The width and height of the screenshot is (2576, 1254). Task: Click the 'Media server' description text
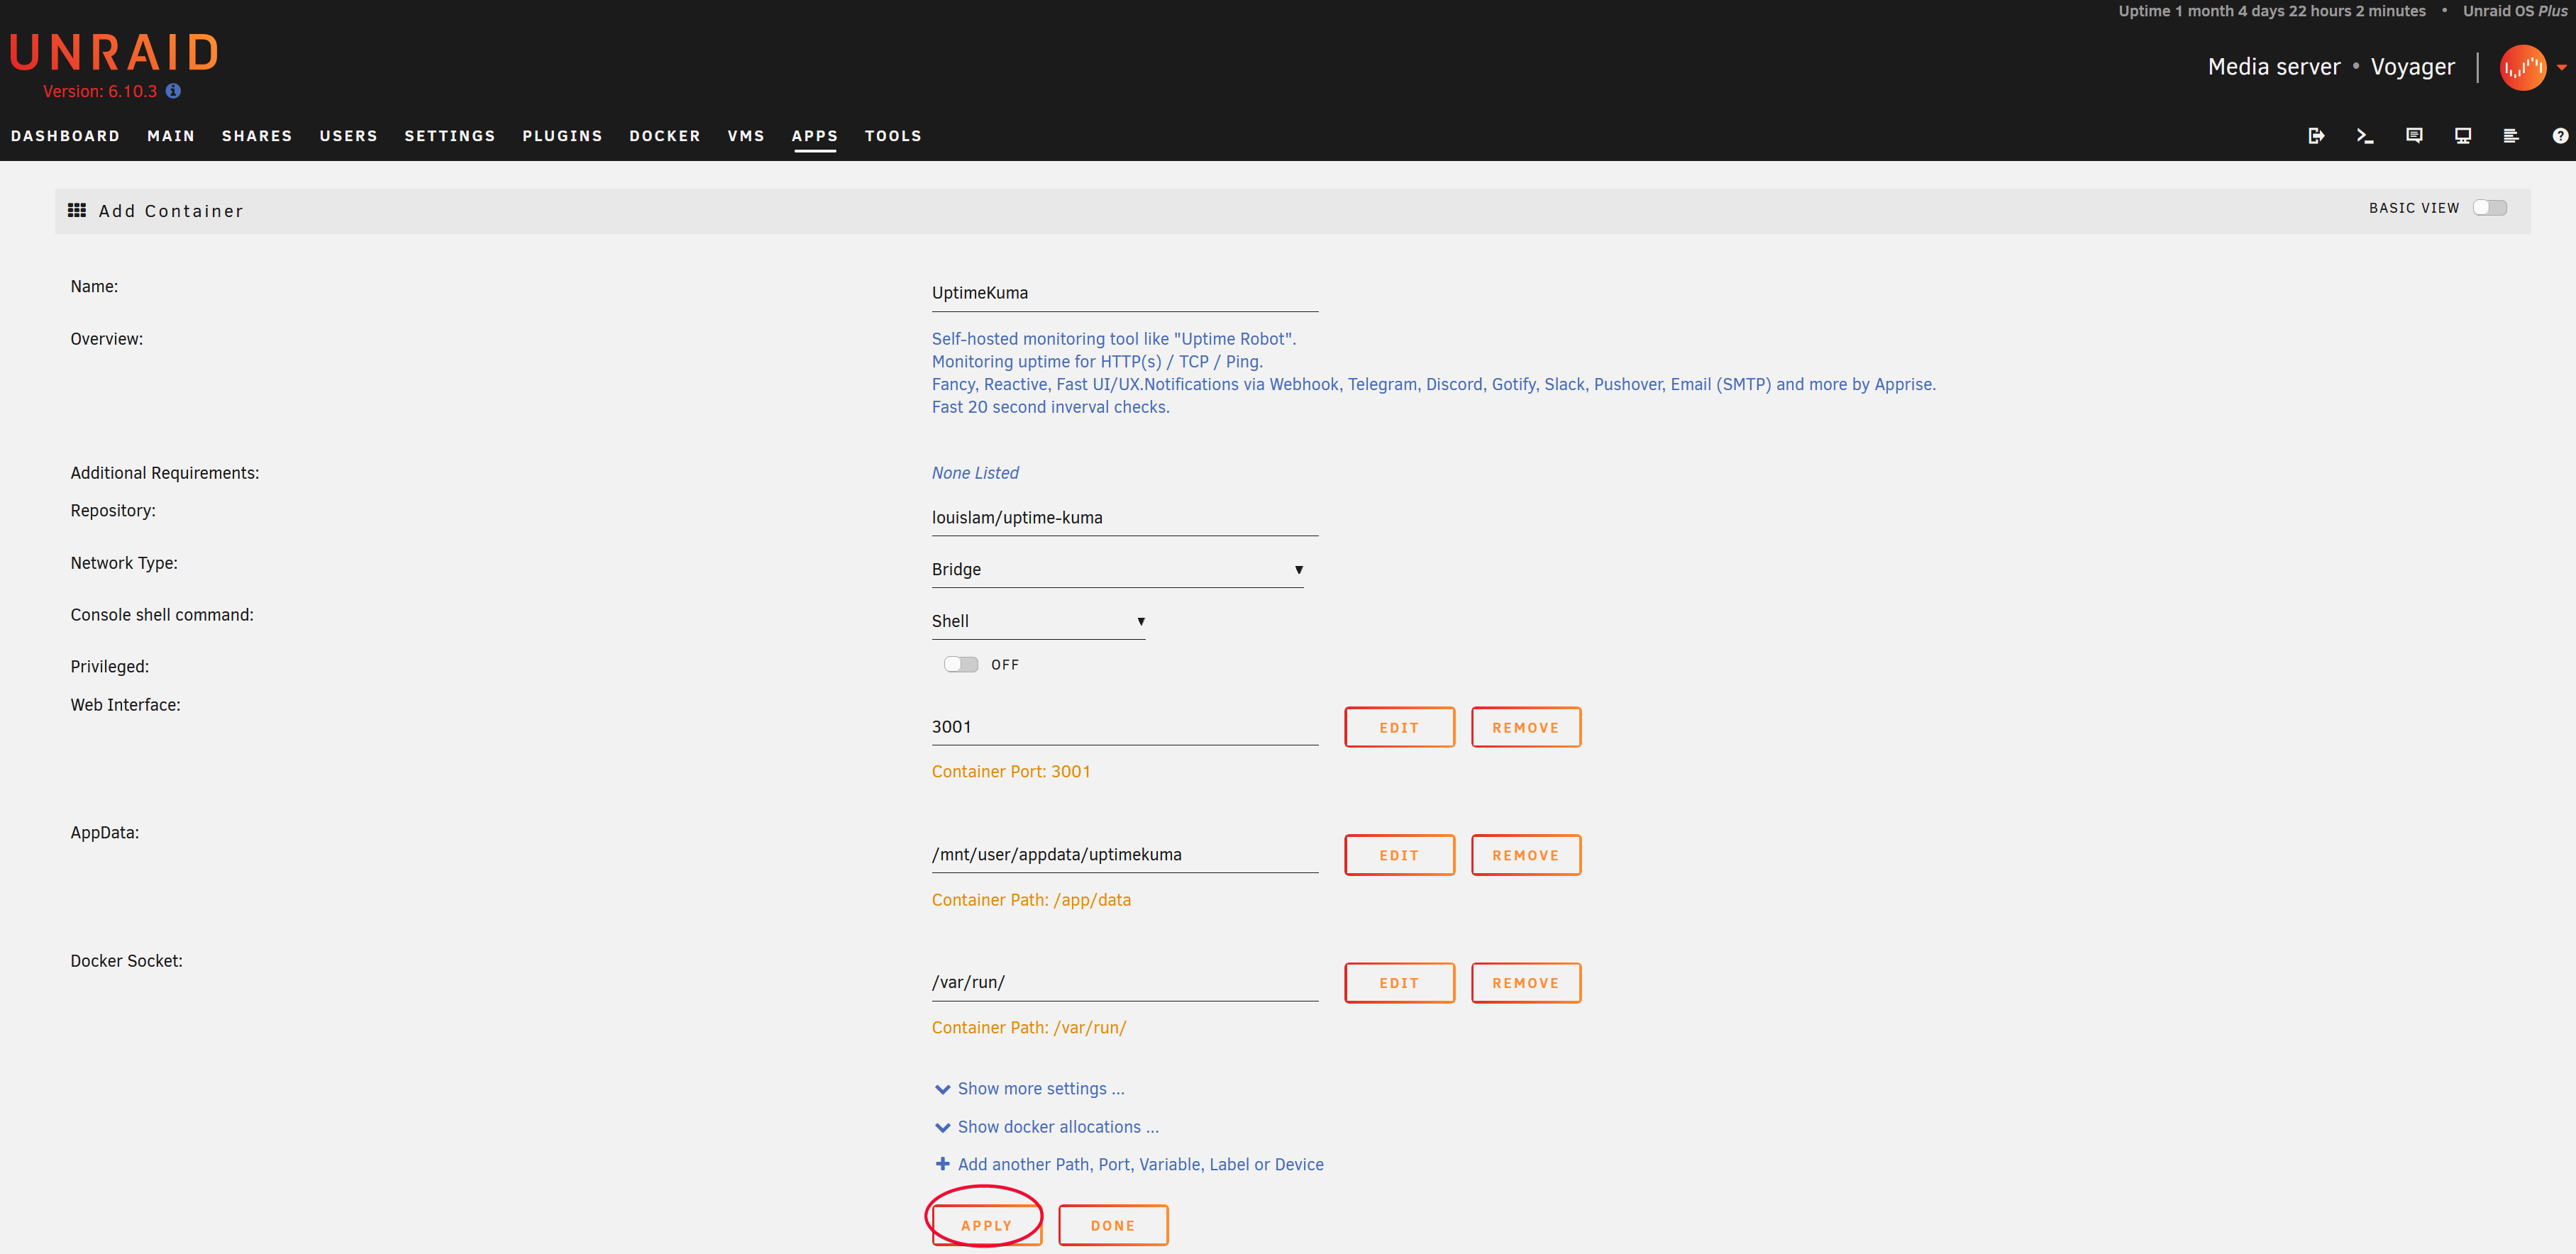click(x=2274, y=67)
